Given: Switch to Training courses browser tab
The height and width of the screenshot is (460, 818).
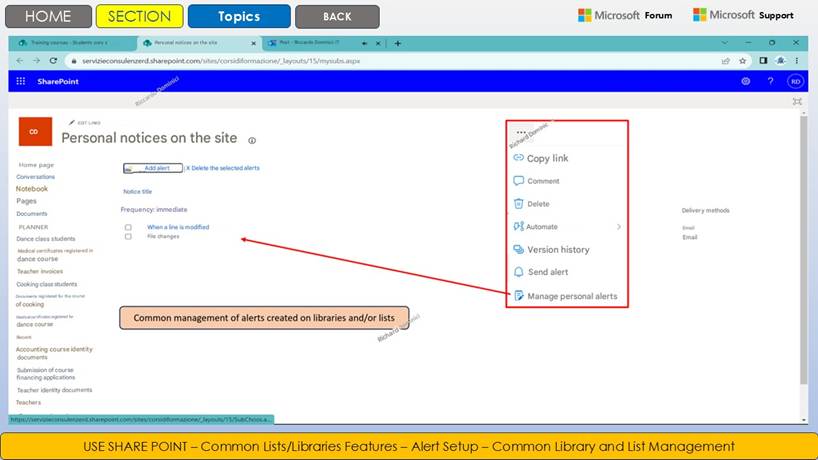Looking at the screenshot, I should (x=72, y=43).
